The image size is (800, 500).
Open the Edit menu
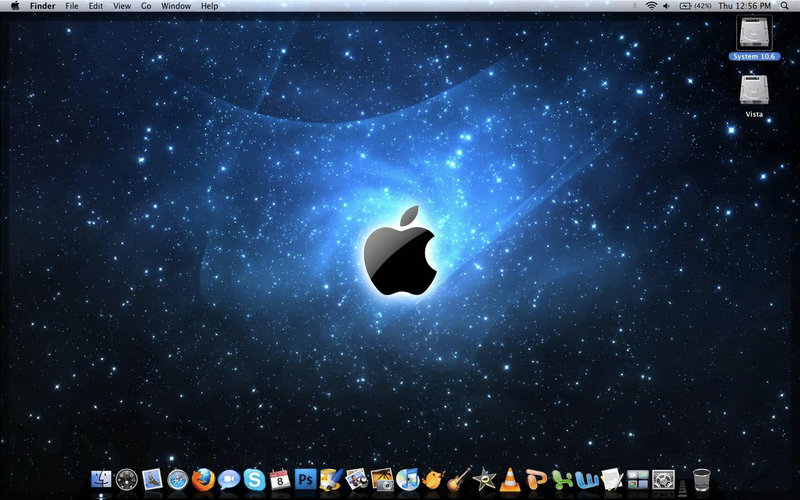tap(95, 6)
